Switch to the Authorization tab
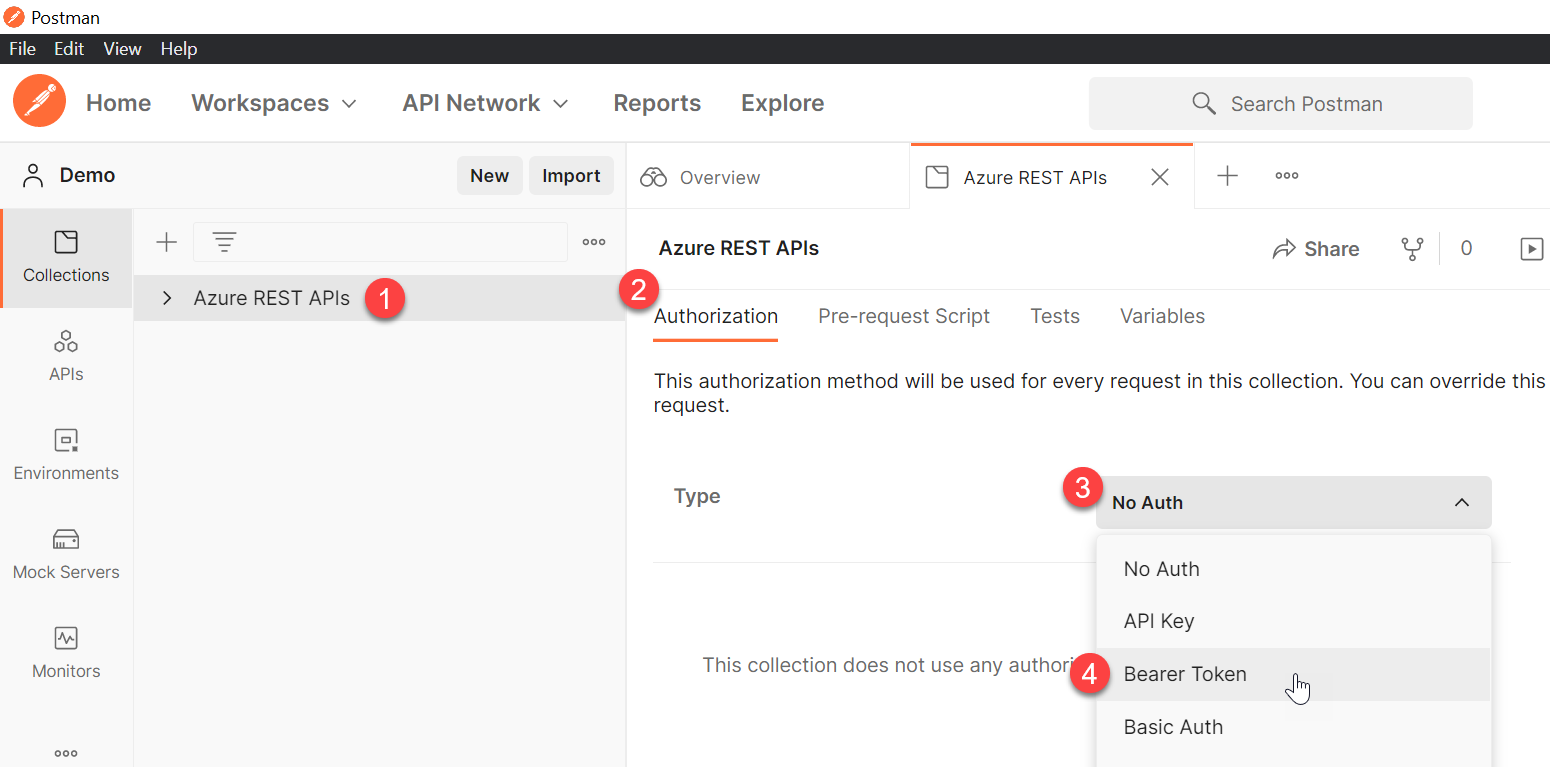Image resolution: width=1550 pixels, height=767 pixels. (716, 316)
